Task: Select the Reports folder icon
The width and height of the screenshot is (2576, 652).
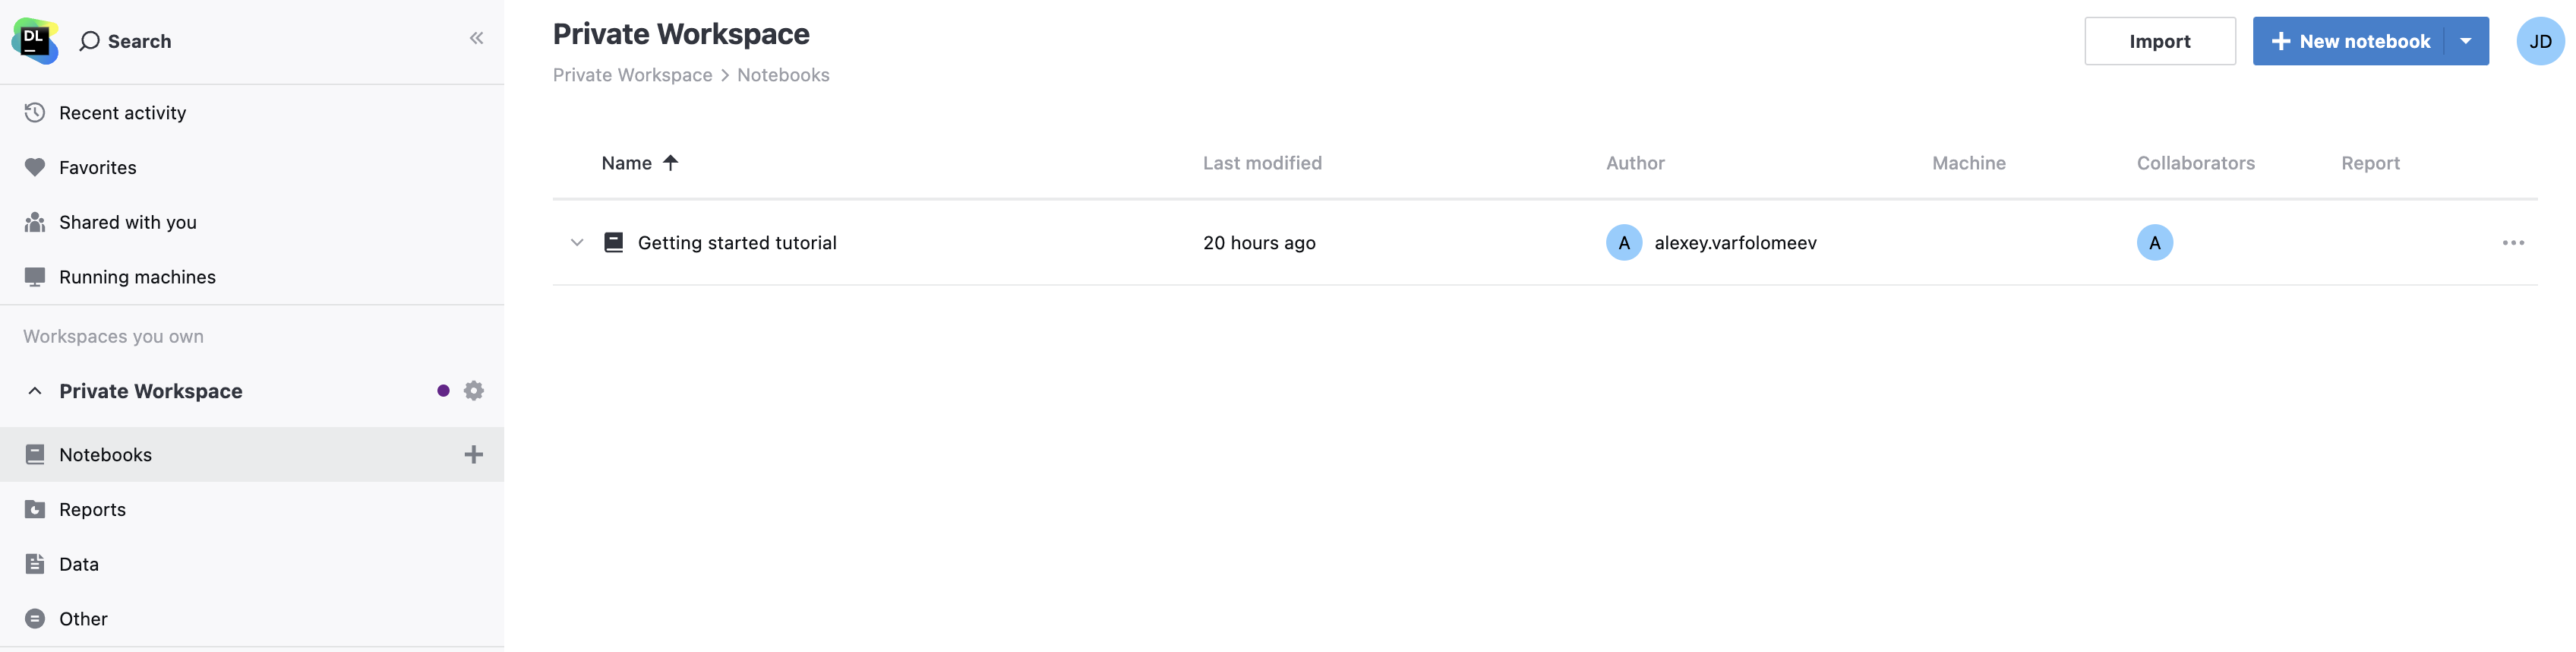Action: coord(35,509)
